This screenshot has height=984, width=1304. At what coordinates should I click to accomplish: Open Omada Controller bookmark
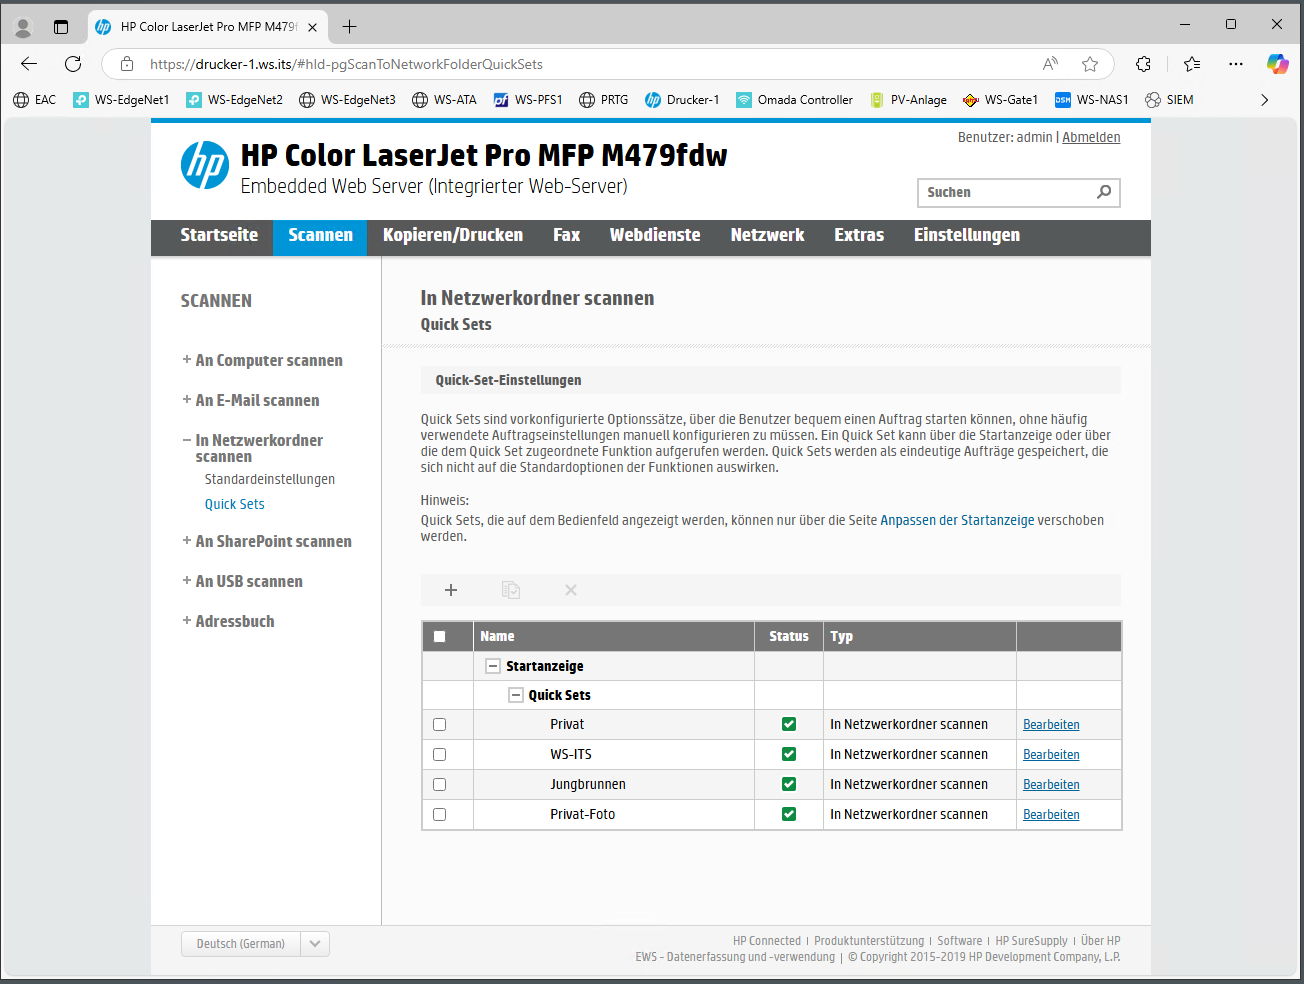(x=795, y=100)
